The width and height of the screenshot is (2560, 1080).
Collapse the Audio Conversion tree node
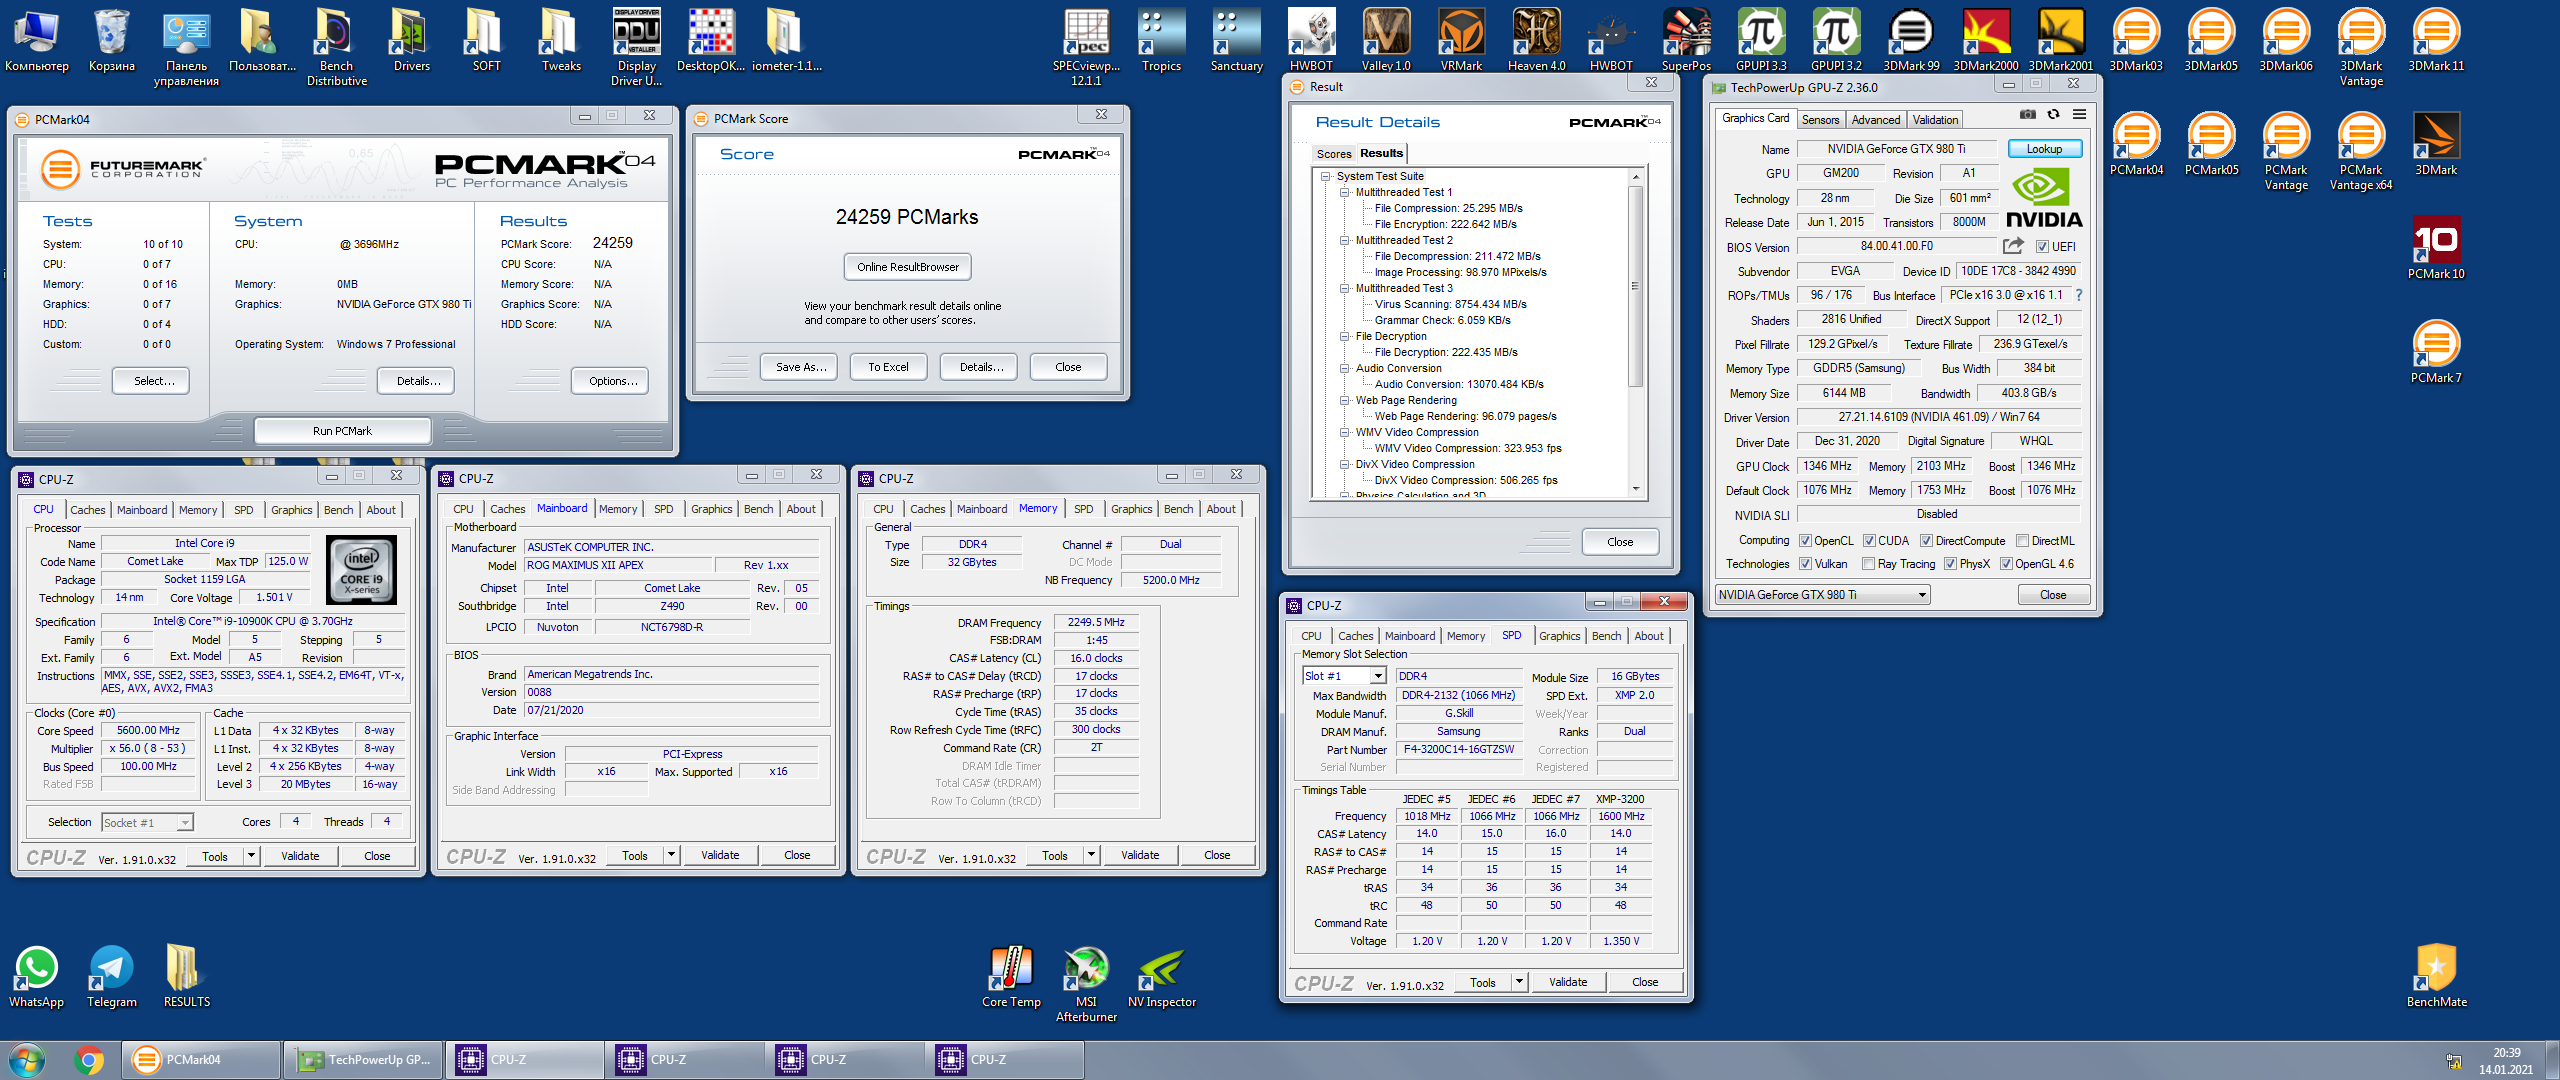pyautogui.click(x=1345, y=368)
